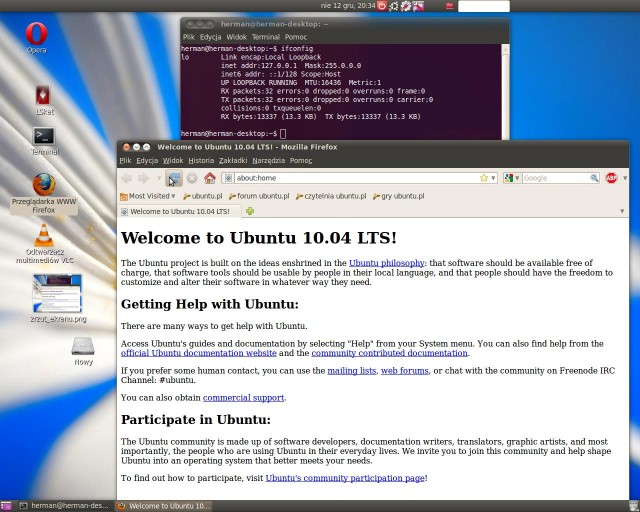Viewport: 640px width, 512px height.
Task: Expand the Most Visited bookmarks menu
Action: point(147,196)
